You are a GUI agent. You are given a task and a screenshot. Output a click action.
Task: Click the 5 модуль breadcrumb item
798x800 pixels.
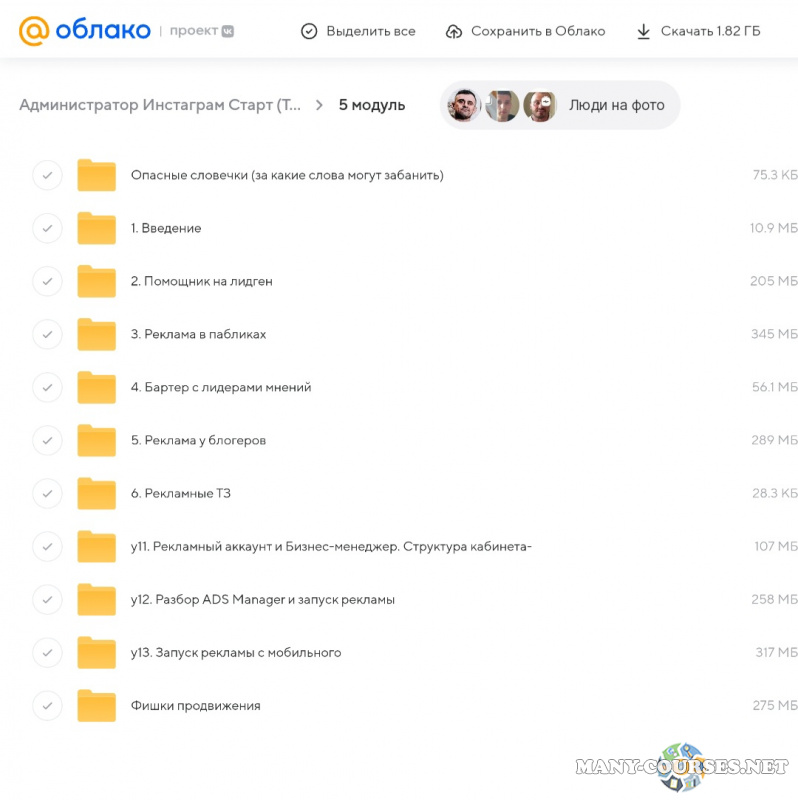[372, 105]
